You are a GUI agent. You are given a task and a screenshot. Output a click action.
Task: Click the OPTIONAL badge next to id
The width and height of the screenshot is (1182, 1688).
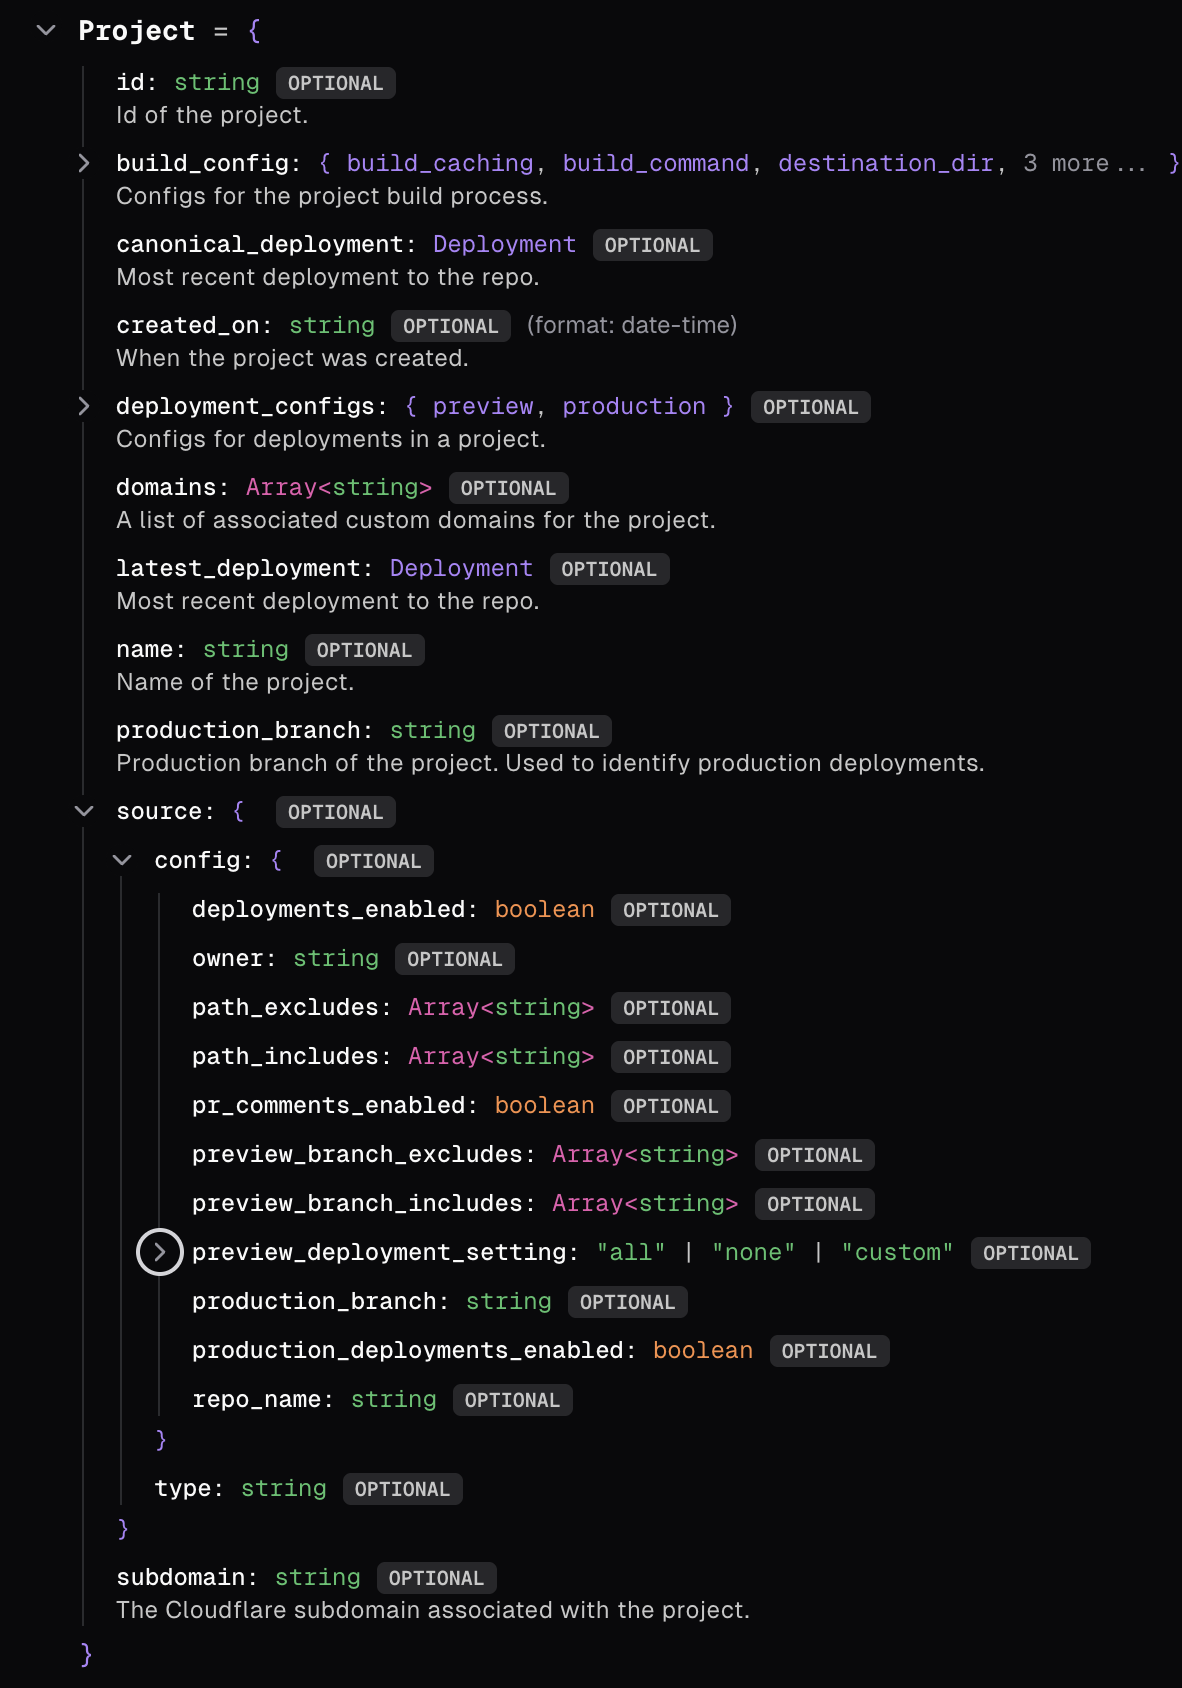click(335, 83)
